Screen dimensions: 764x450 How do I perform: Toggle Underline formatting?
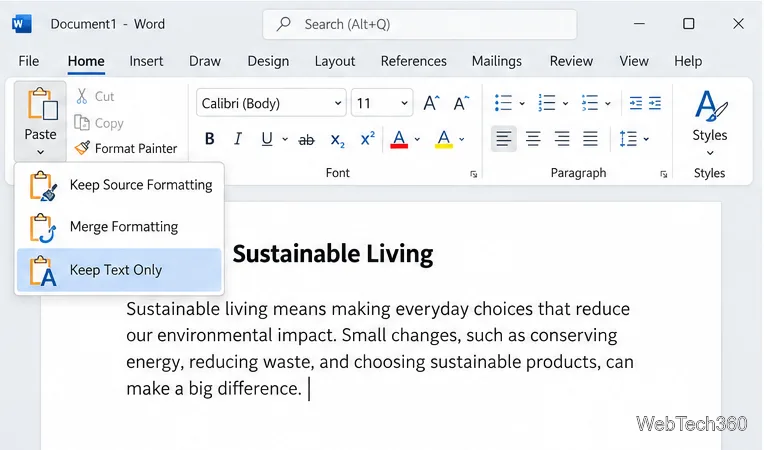[x=267, y=139]
